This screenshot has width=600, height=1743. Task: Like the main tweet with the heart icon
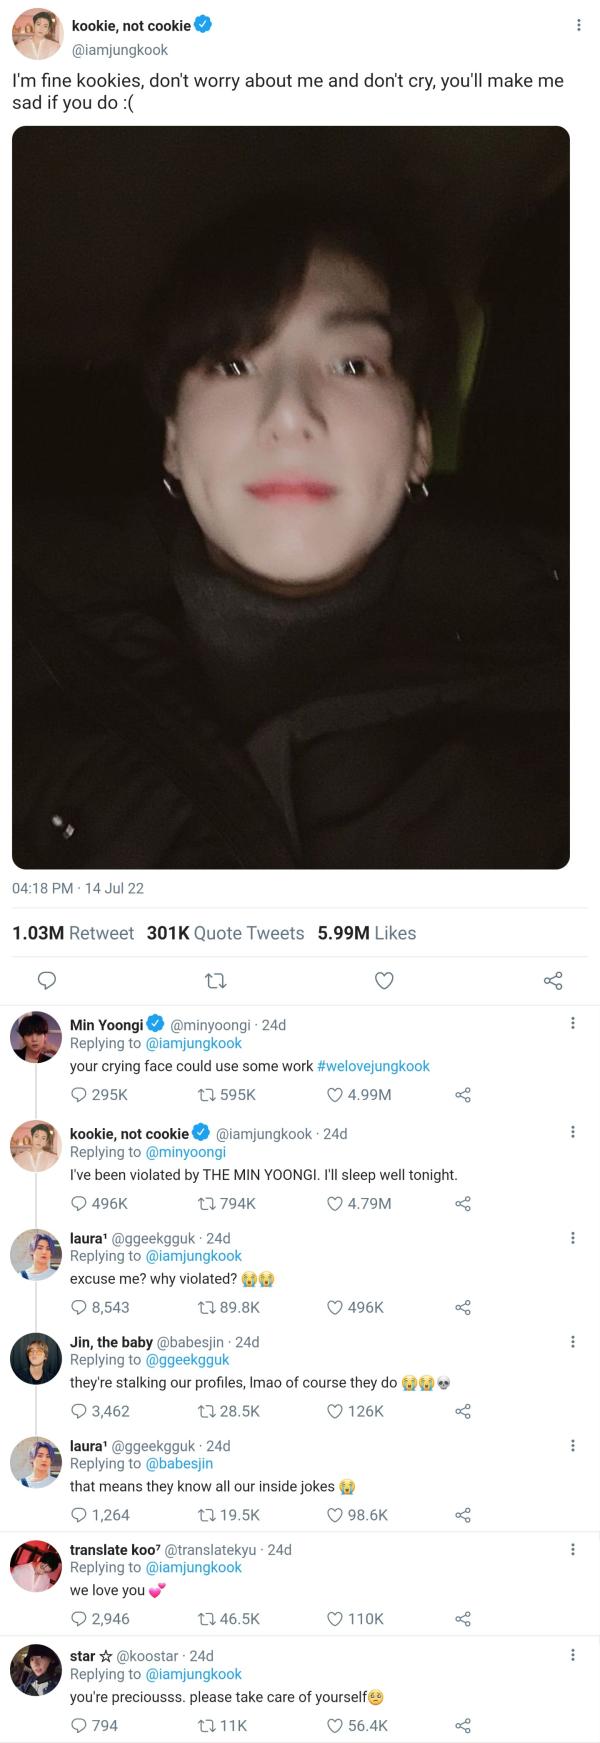click(x=384, y=980)
